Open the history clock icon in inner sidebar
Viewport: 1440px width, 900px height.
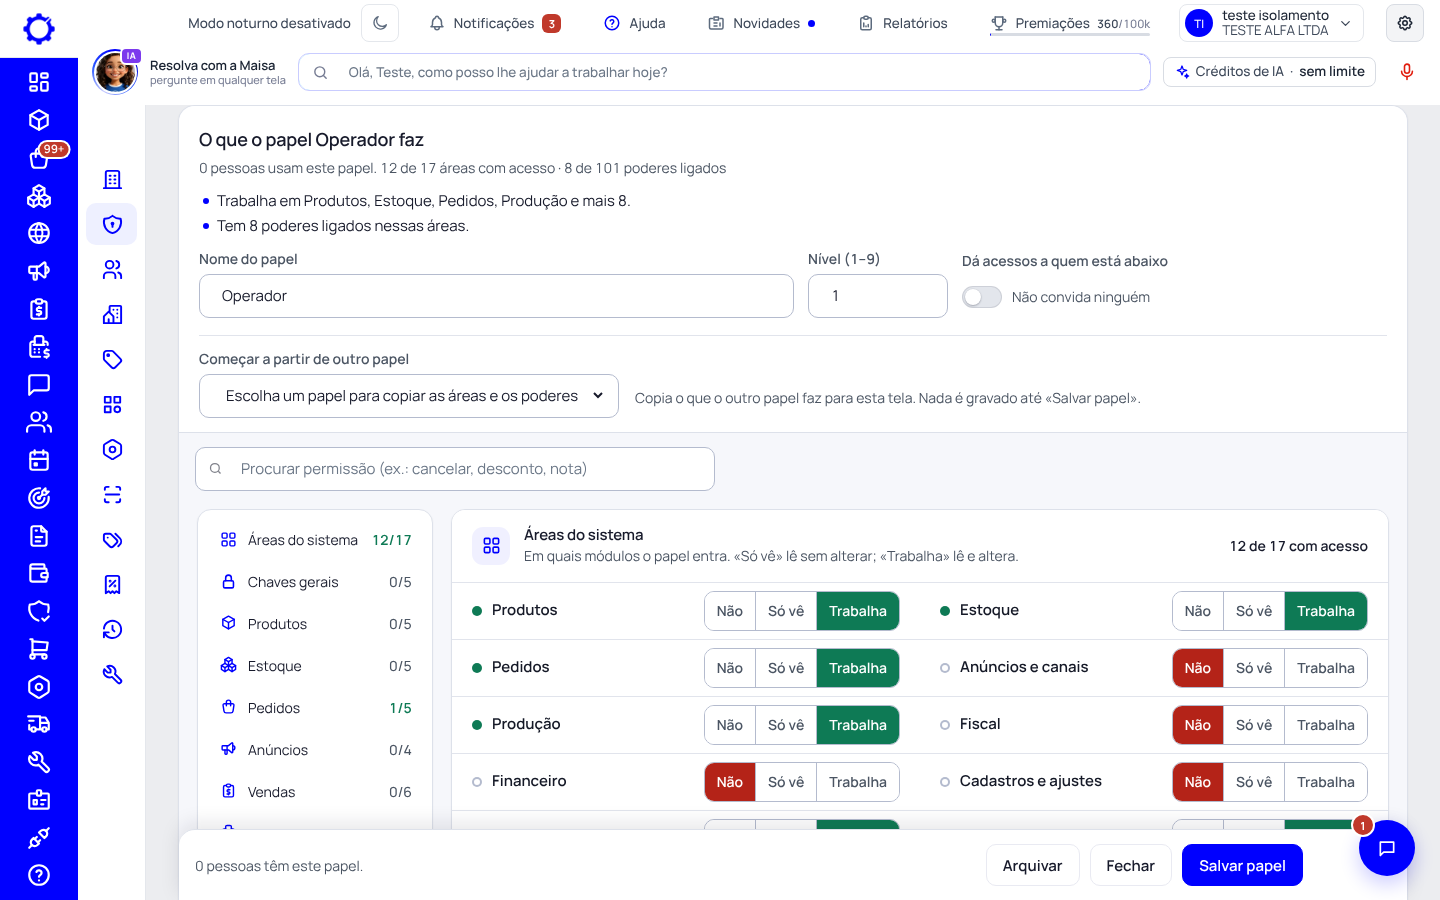click(x=112, y=629)
